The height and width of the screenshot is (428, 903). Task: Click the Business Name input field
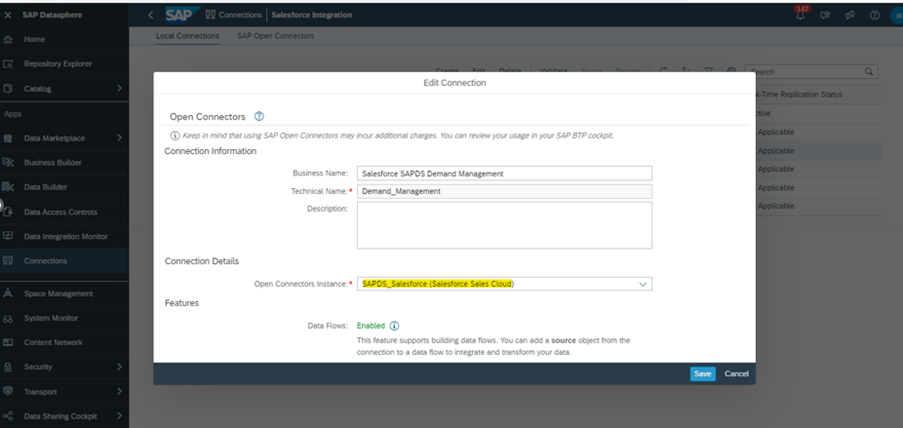(504, 173)
